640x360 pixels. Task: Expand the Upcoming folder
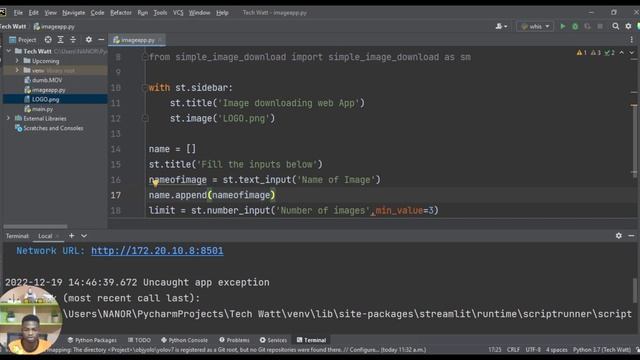(17, 61)
